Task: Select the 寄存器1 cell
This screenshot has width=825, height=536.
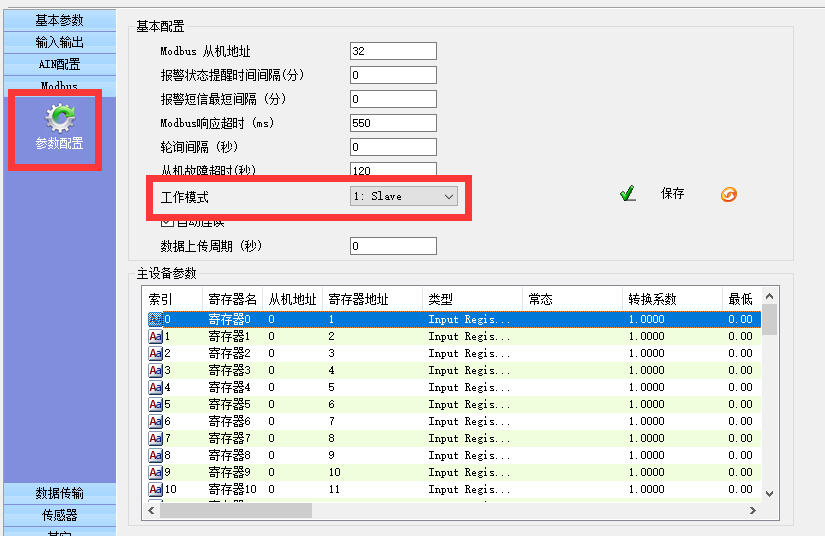Action: tap(229, 337)
